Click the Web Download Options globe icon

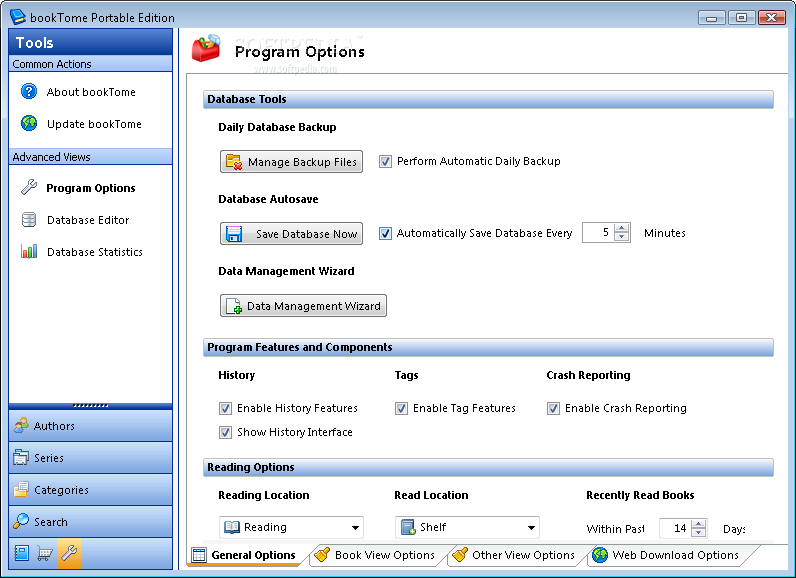pos(600,555)
